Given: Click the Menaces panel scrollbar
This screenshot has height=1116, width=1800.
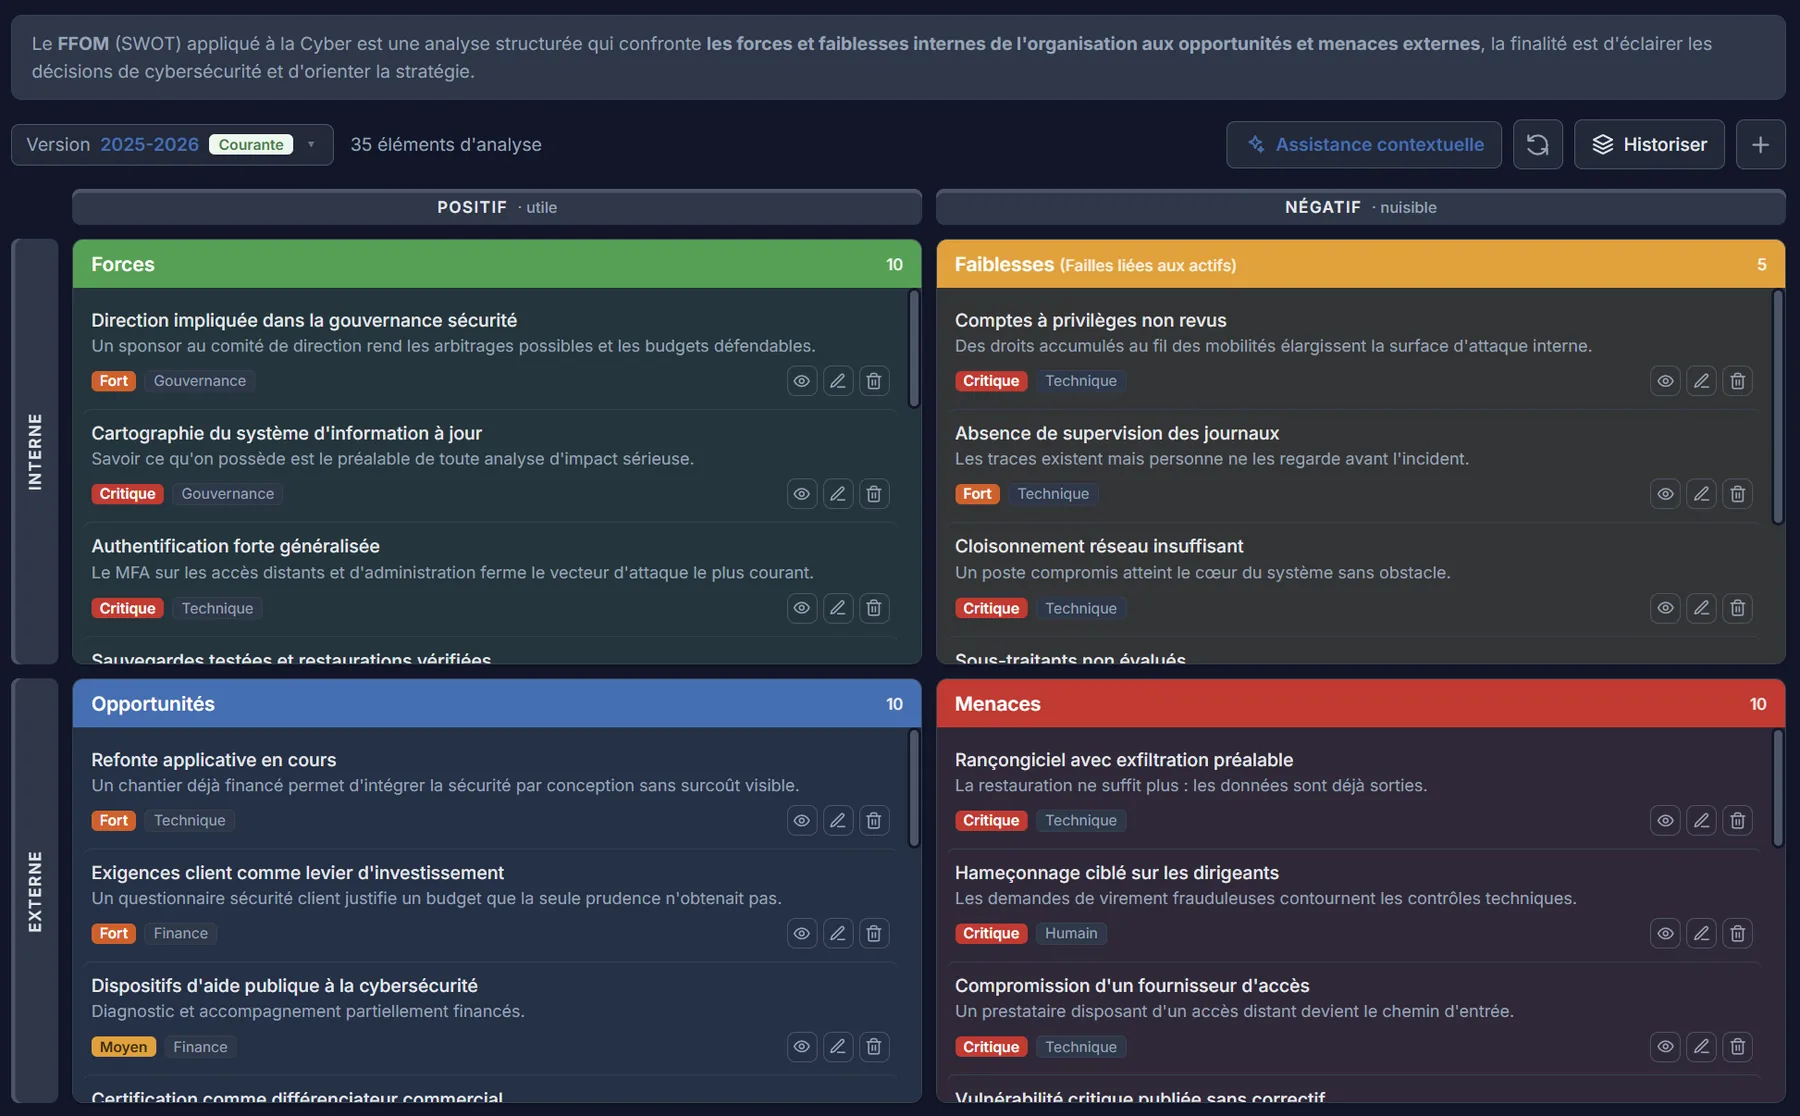Looking at the screenshot, I should [1778, 789].
